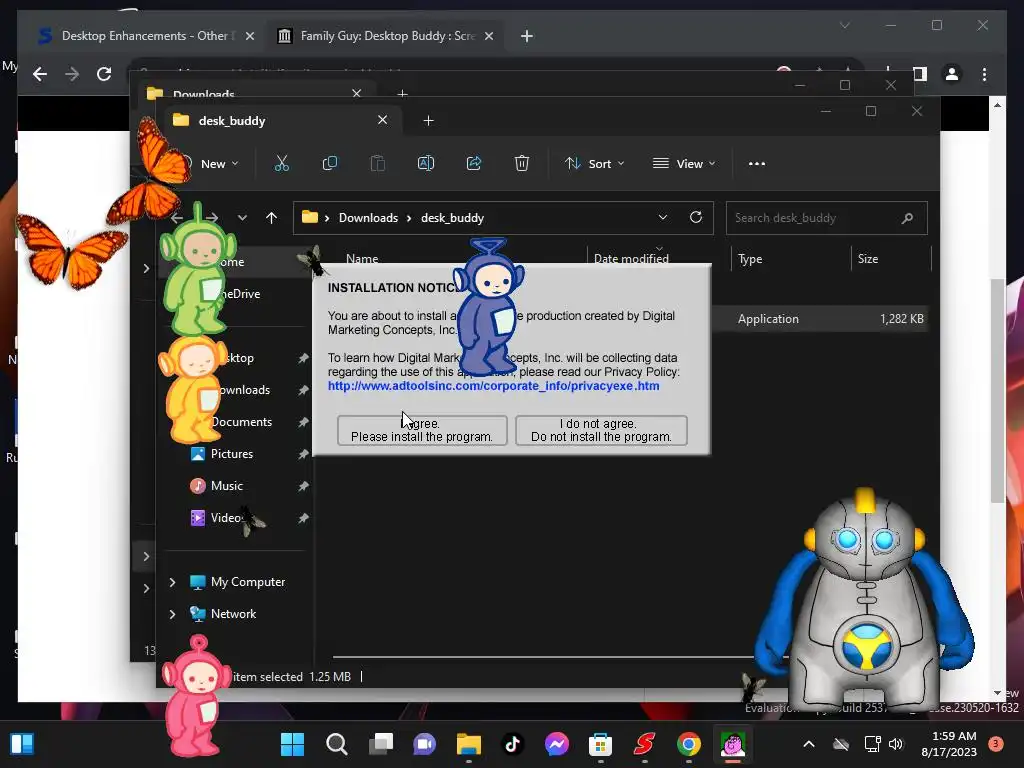Reload the Chrome page
Viewport: 1024px width, 768px height.
tap(104, 74)
